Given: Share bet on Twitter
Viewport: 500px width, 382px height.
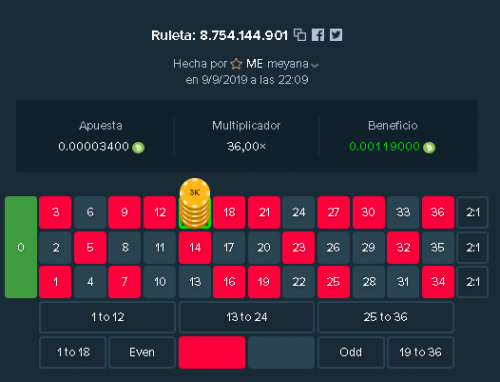Looking at the screenshot, I should 336,35.
